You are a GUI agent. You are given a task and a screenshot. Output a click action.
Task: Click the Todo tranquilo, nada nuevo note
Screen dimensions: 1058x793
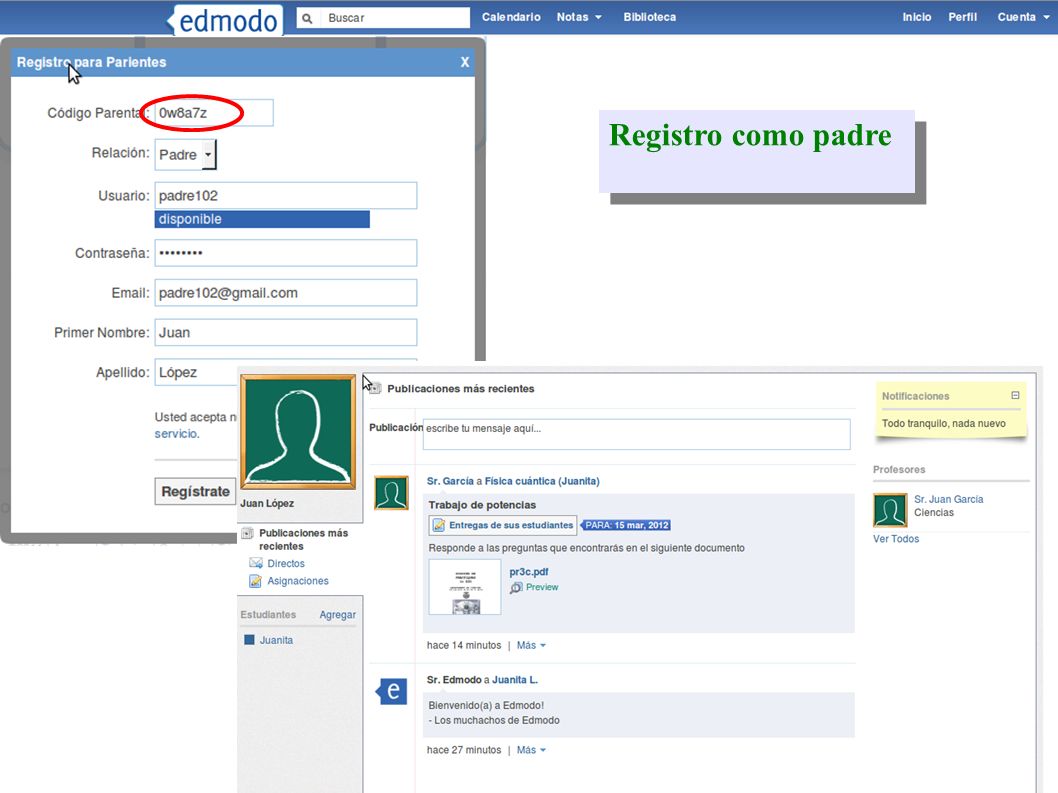[943, 423]
